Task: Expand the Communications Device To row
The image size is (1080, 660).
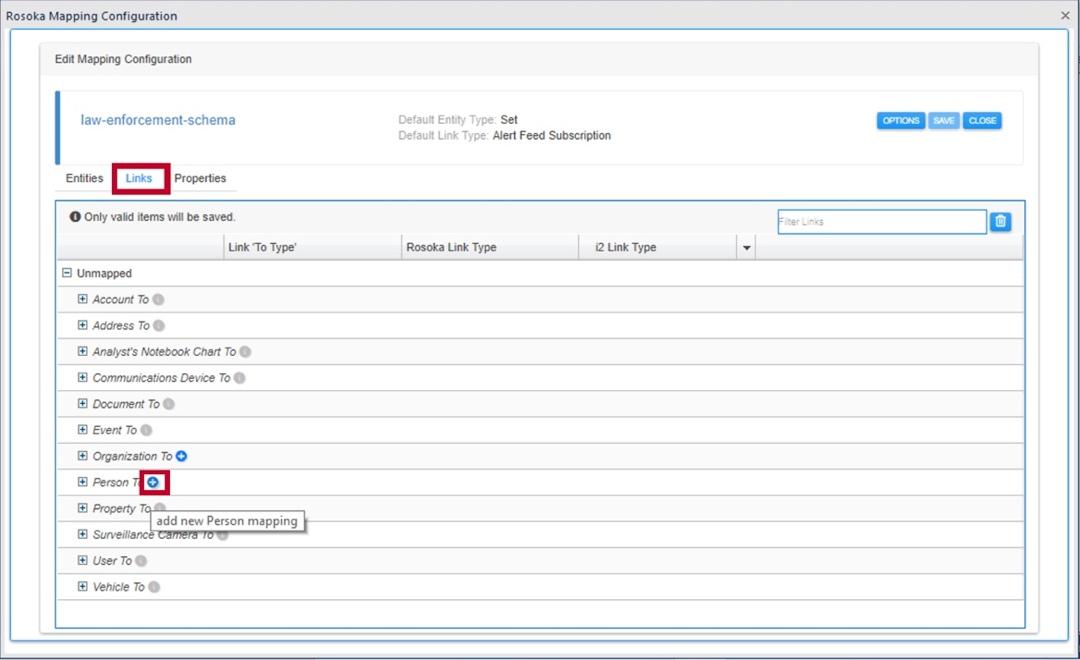Action: point(83,378)
